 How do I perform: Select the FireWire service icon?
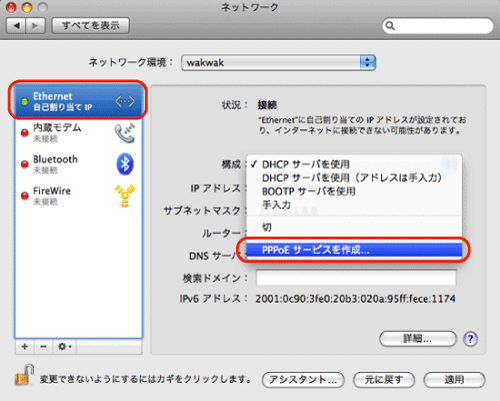[125, 196]
